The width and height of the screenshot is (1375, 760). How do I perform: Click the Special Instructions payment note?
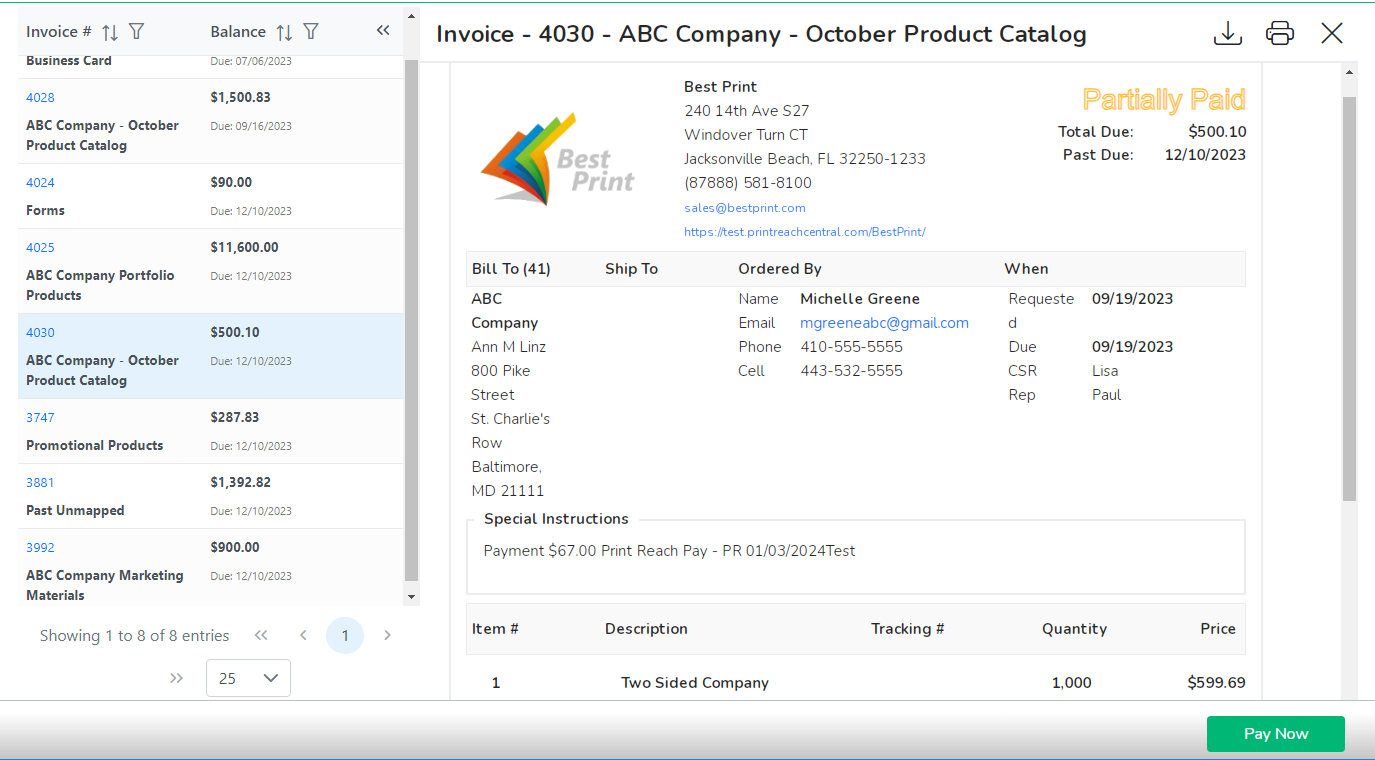(669, 551)
